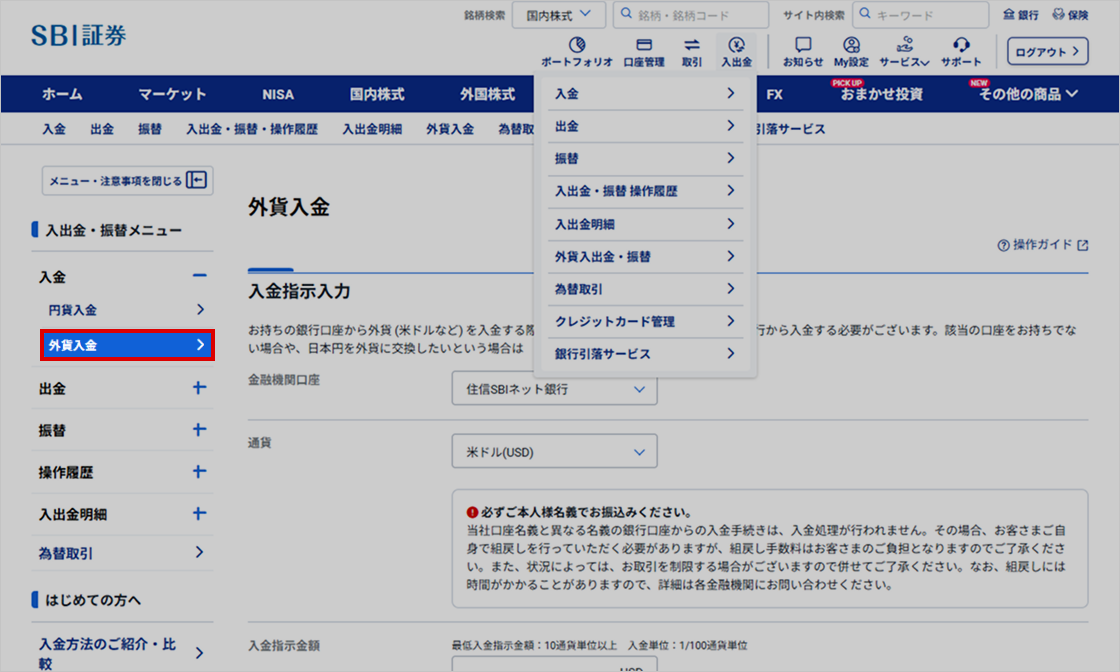Click the 銘柄・銘柄コード search field
This screenshot has width=1120, height=672.
point(690,15)
